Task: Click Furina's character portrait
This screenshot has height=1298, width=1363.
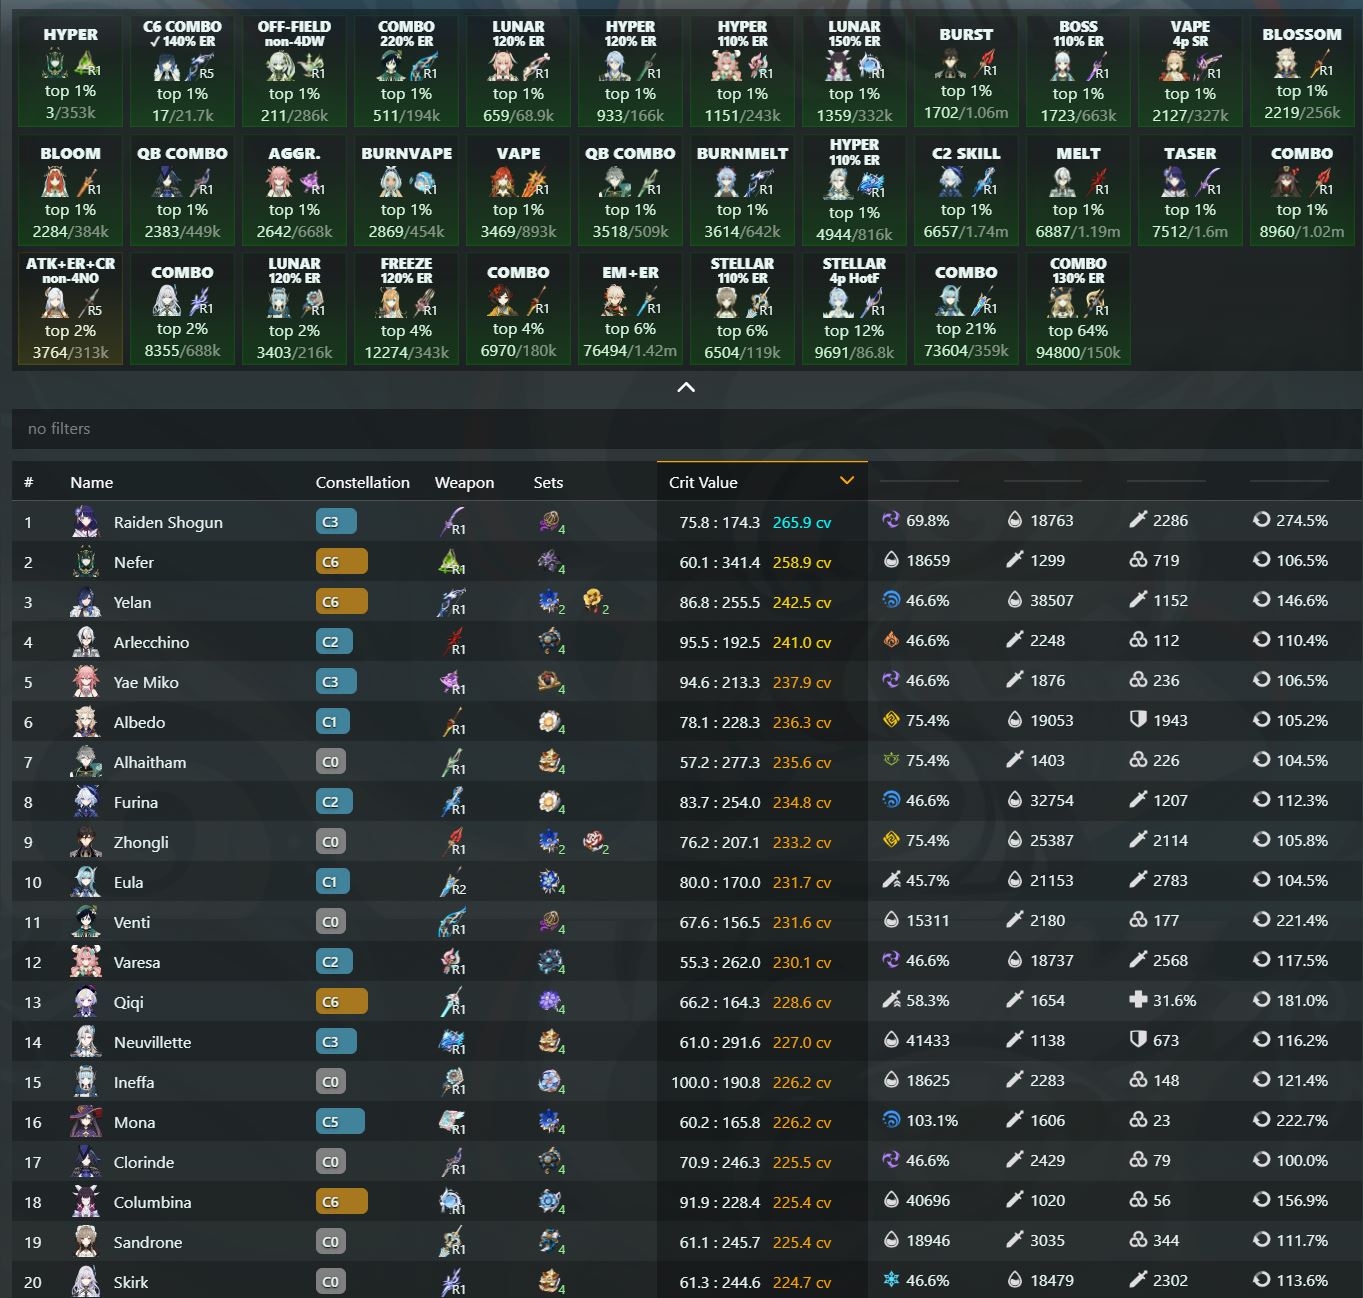Action: pos(86,802)
